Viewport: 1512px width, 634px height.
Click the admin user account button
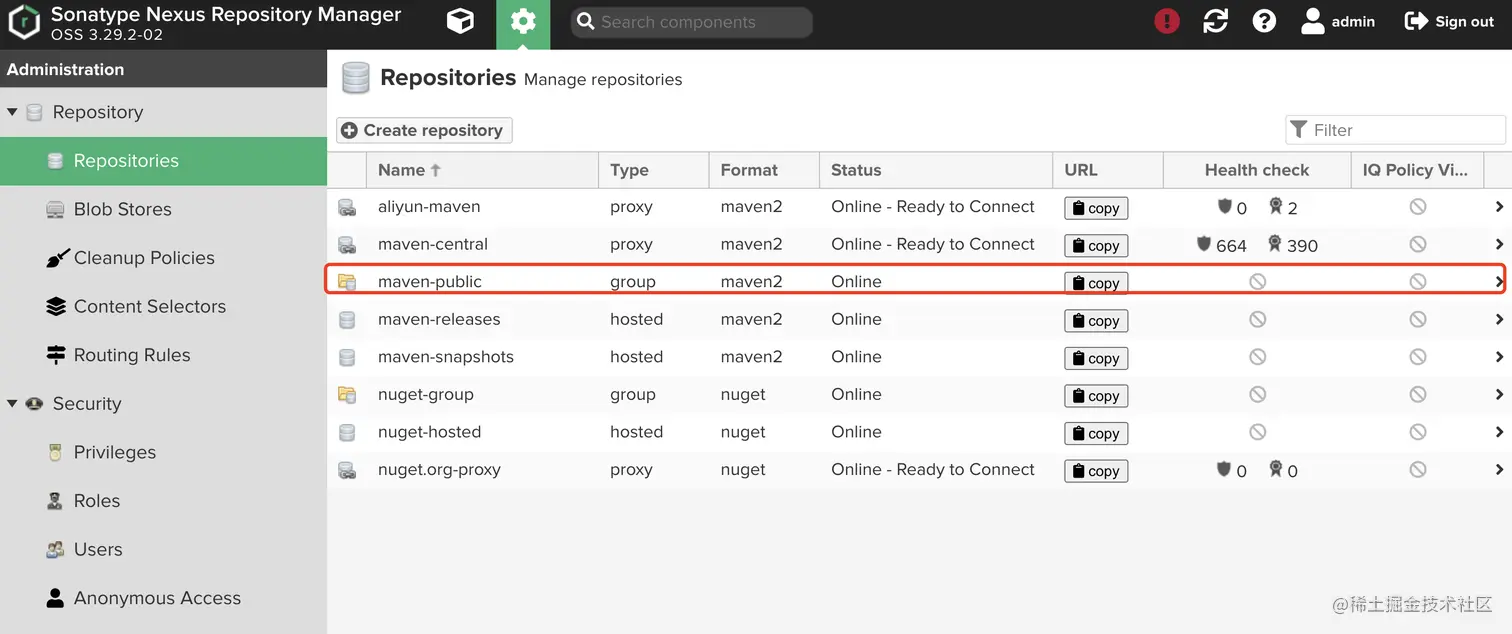click(x=1338, y=22)
